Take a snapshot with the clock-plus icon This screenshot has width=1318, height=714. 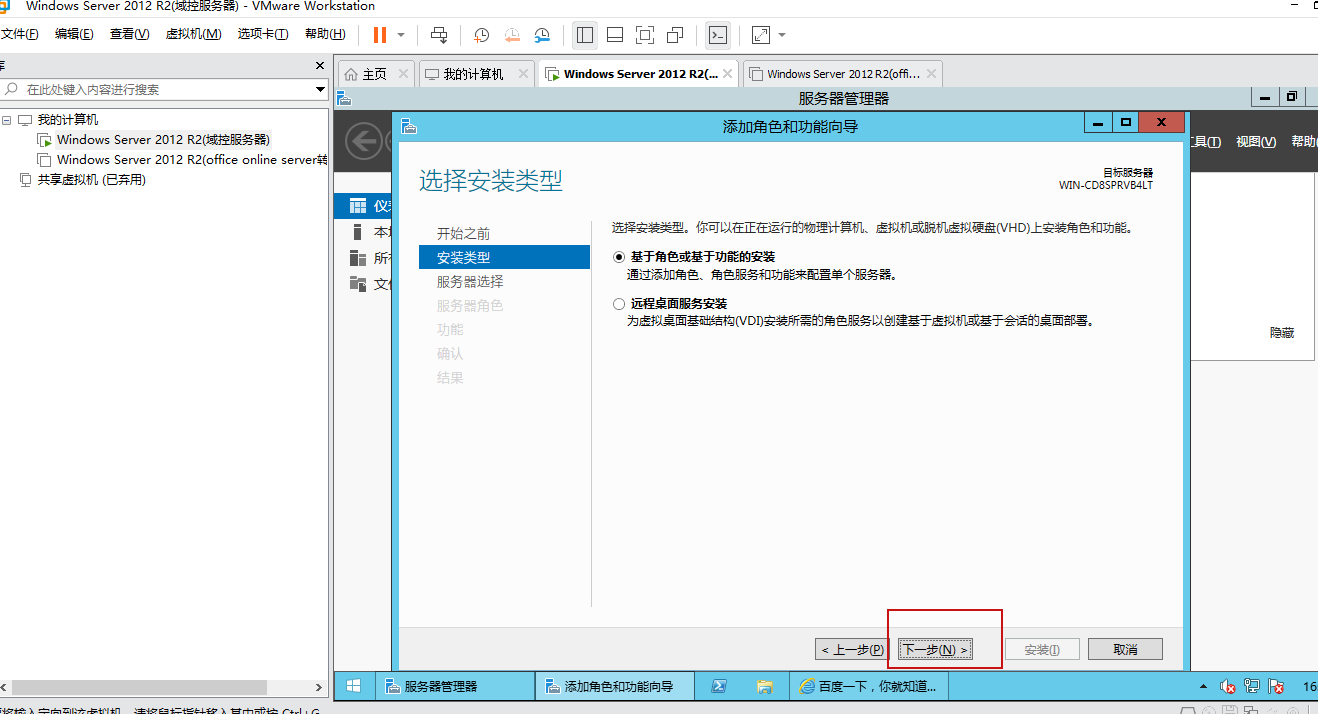(482, 35)
